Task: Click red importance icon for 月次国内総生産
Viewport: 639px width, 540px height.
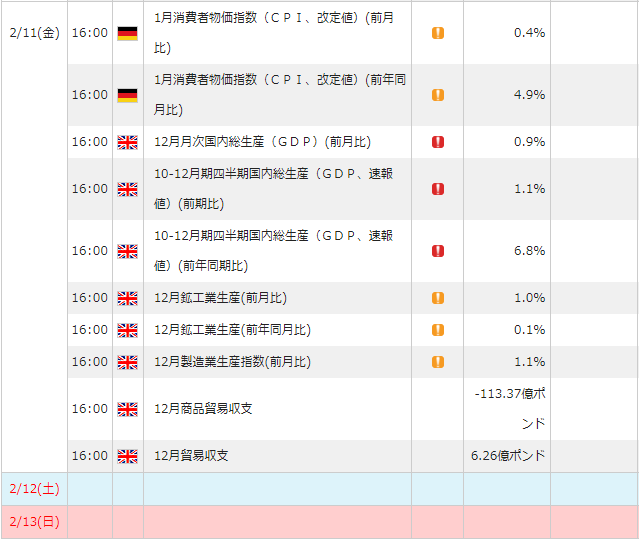Action: 438,142
